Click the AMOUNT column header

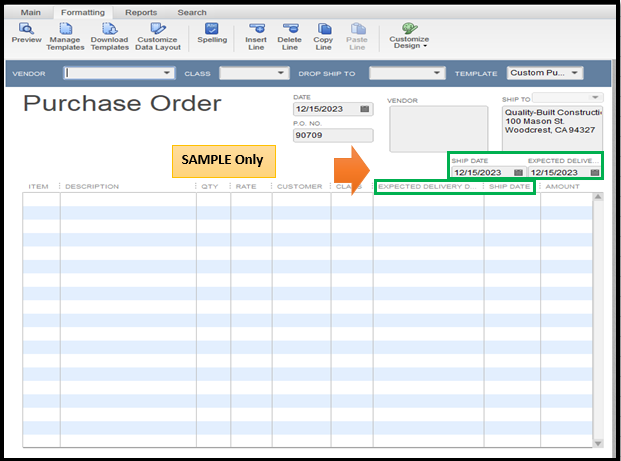(562, 187)
